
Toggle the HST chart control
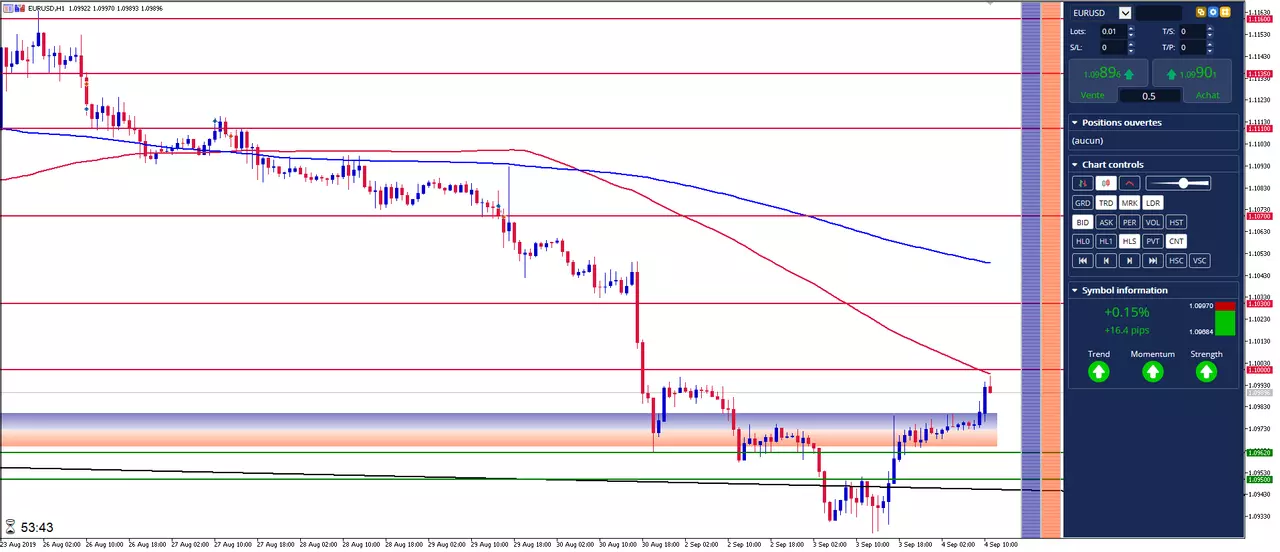click(x=1177, y=222)
